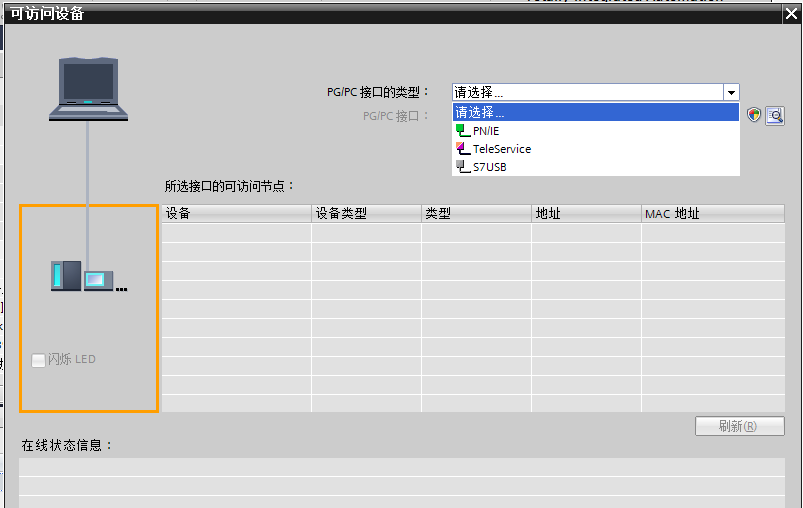This screenshot has width=803, height=508.
Task: Click the PLC and HMI device icon
Action: point(89,276)
